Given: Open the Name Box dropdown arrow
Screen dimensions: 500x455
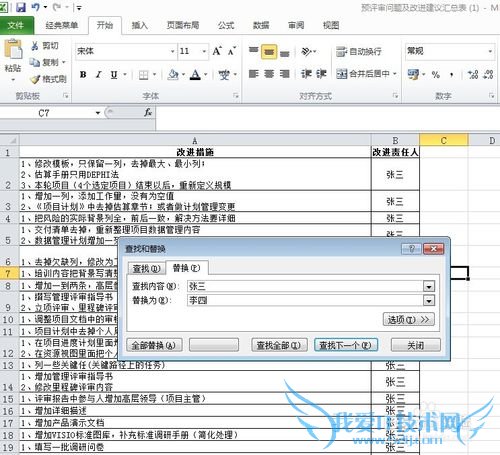Looking at the screenshot, I should (98, 113).
